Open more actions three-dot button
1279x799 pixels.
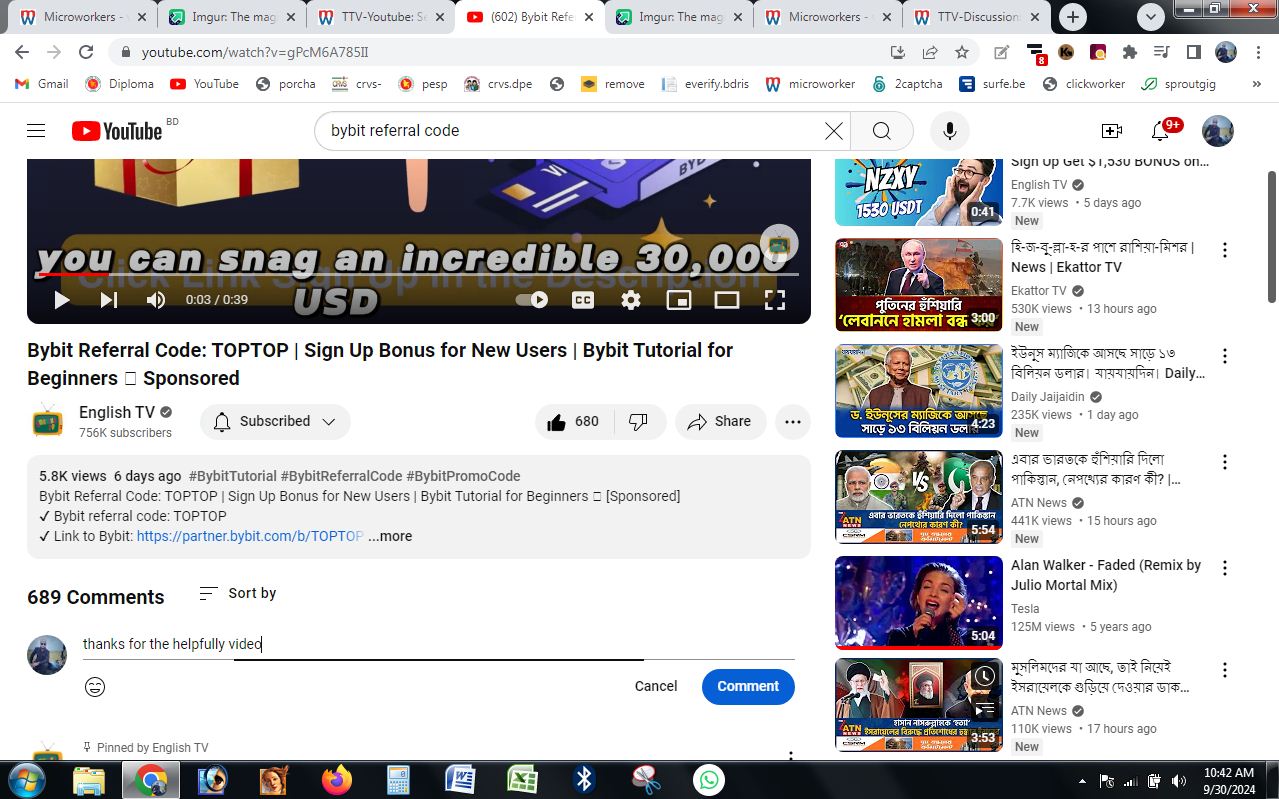click(x=793, y=422)
